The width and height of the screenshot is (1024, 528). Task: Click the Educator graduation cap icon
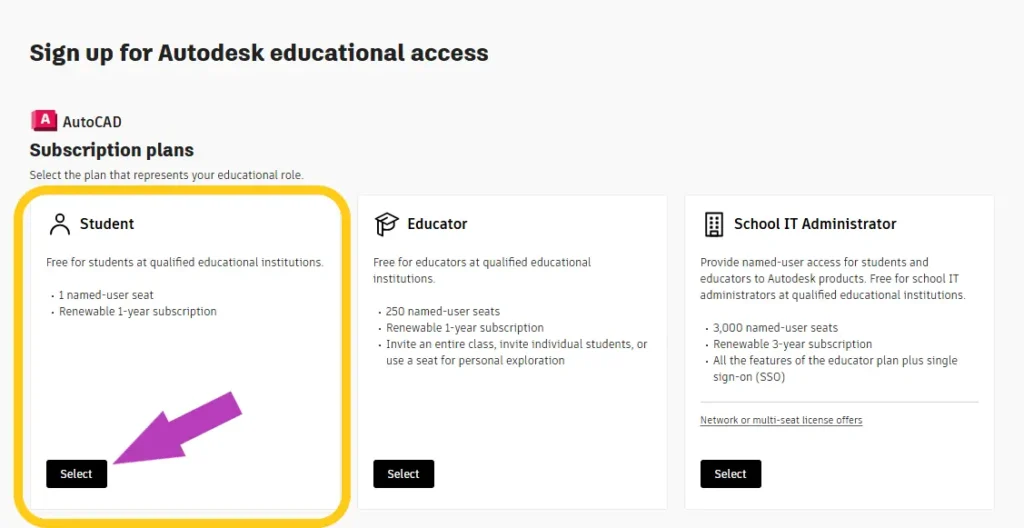coord(387,224)
